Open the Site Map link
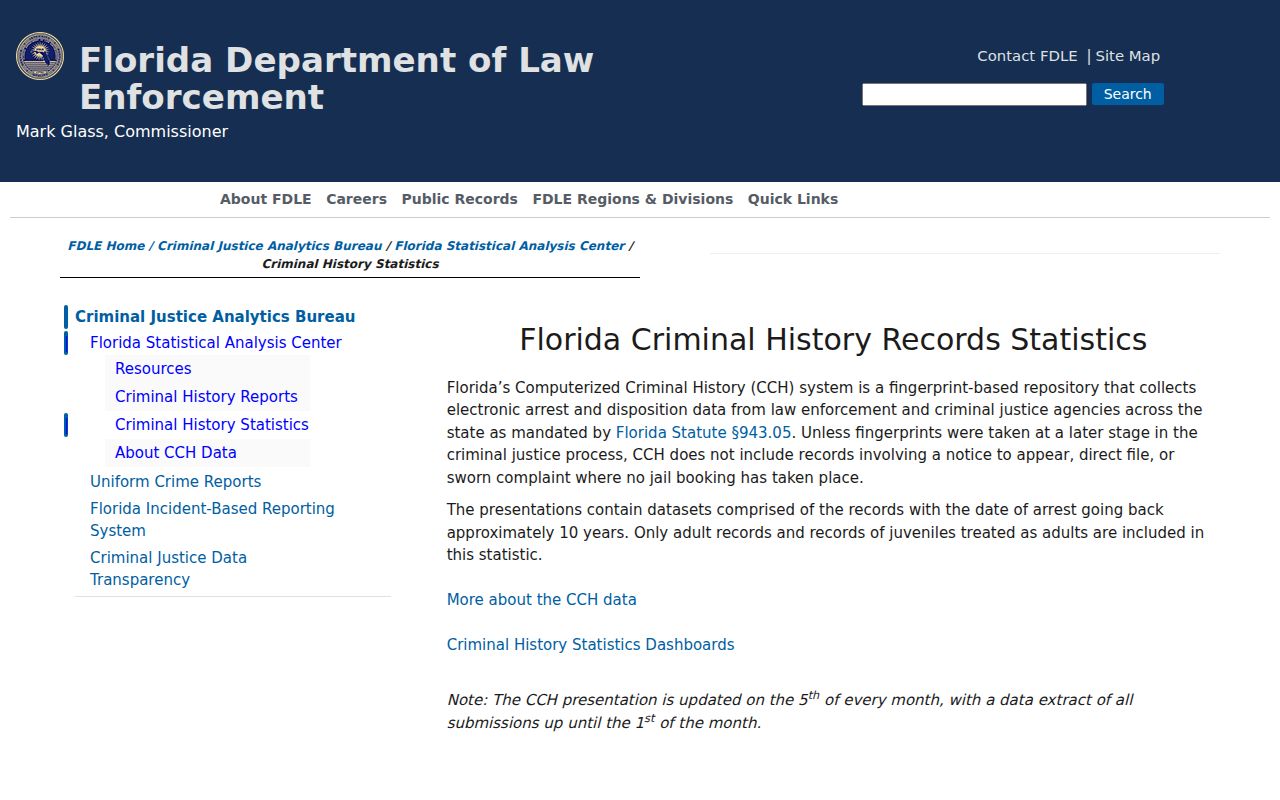This screenshot has width=1280, height=800. [1127, 56]
